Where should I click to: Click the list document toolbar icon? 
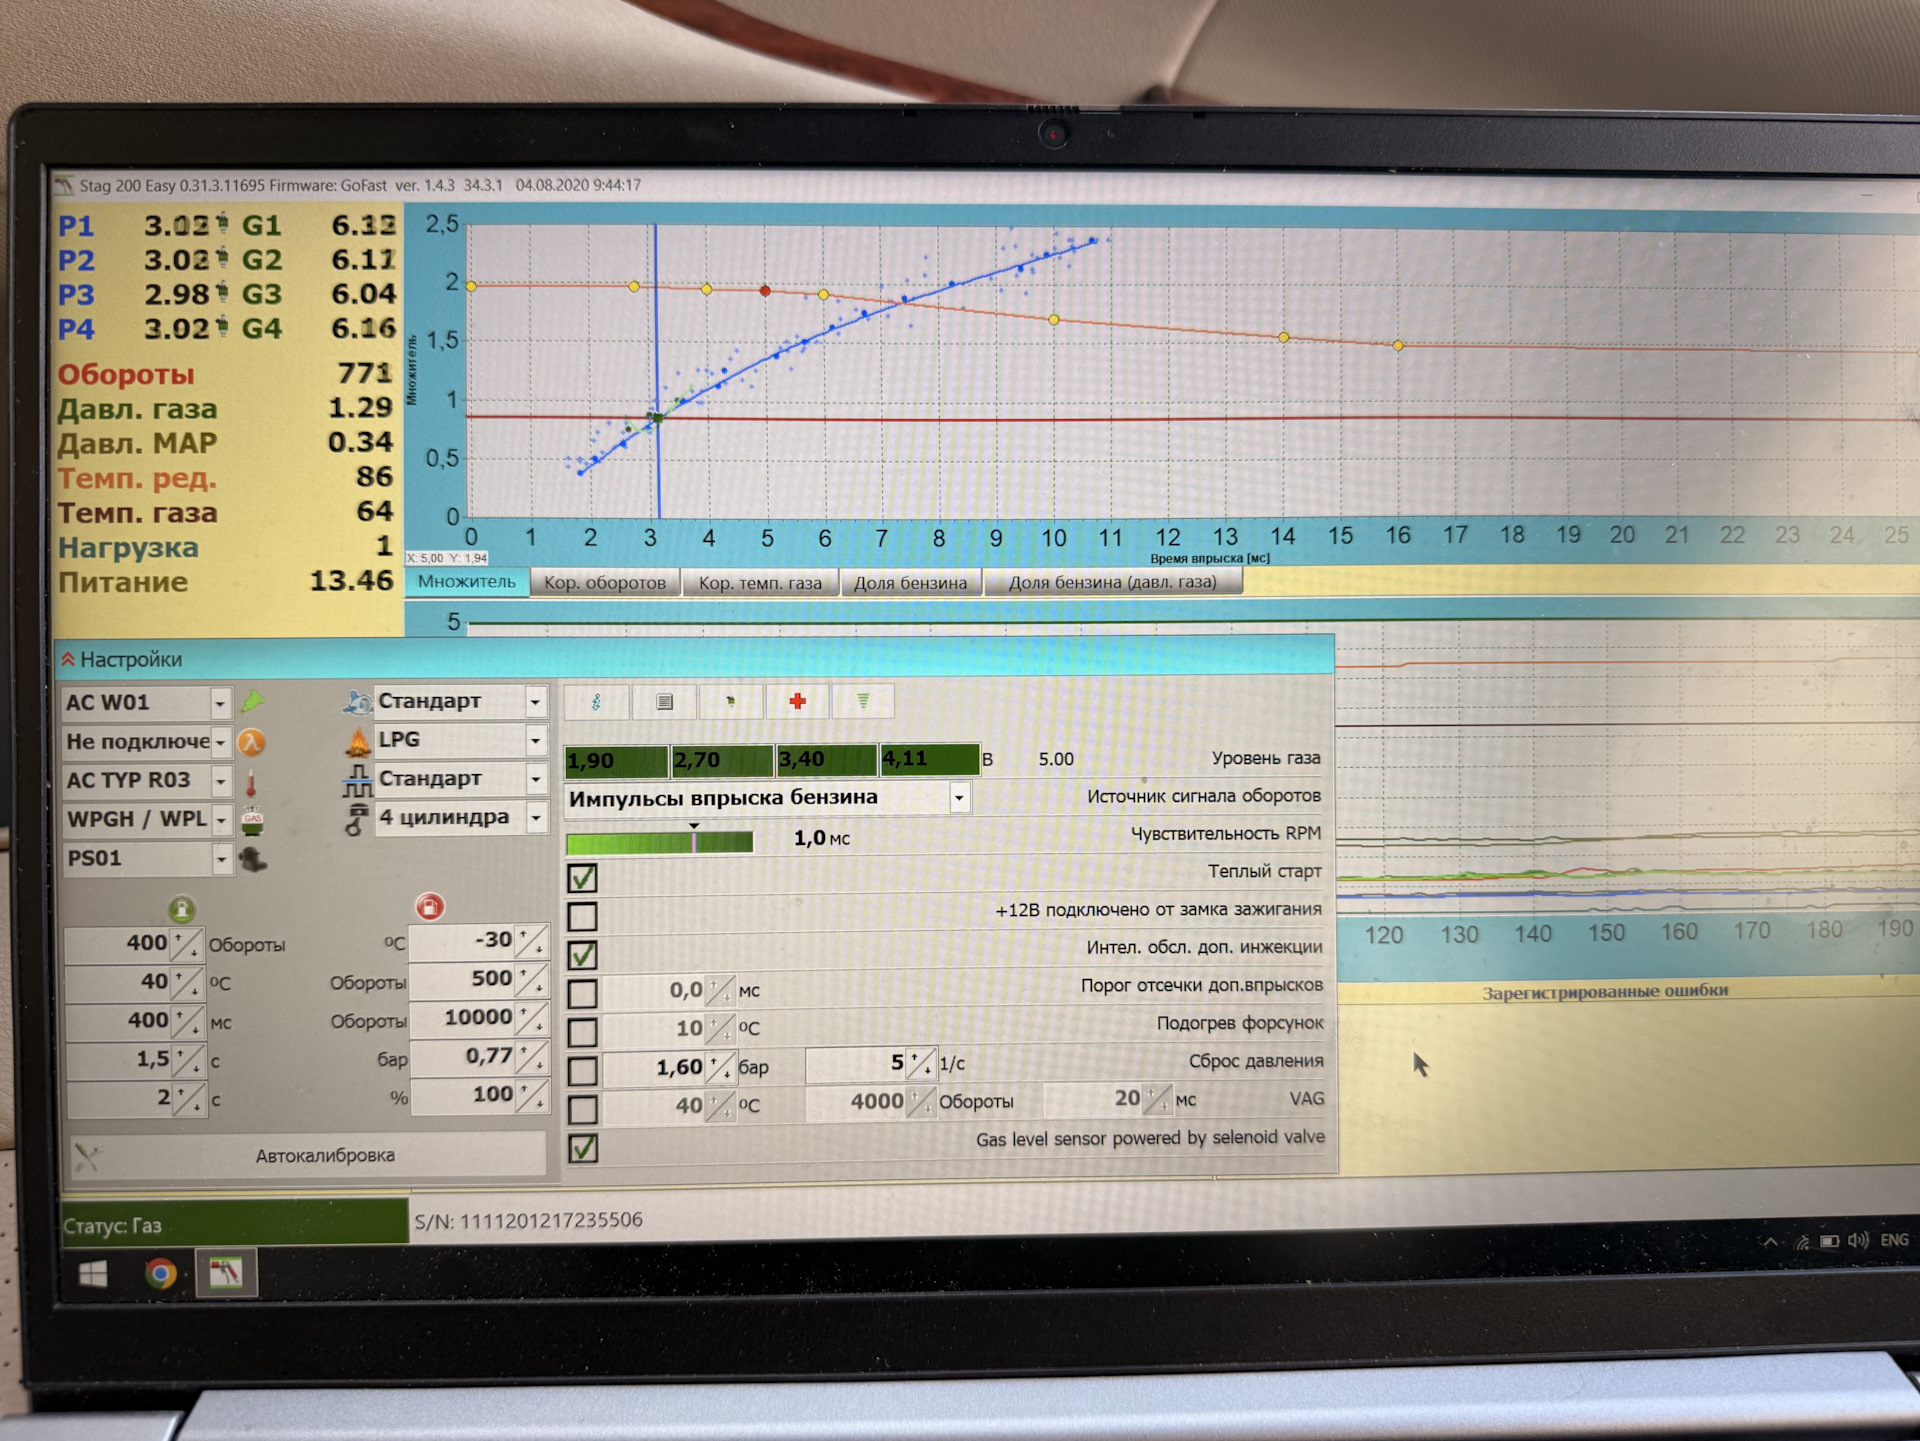(664, 702)
